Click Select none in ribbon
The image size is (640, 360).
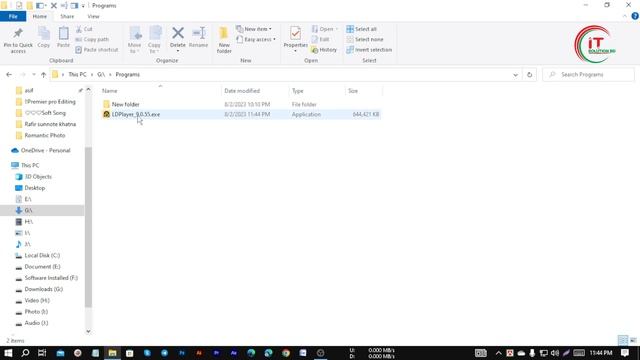click(x=365, y=39)
